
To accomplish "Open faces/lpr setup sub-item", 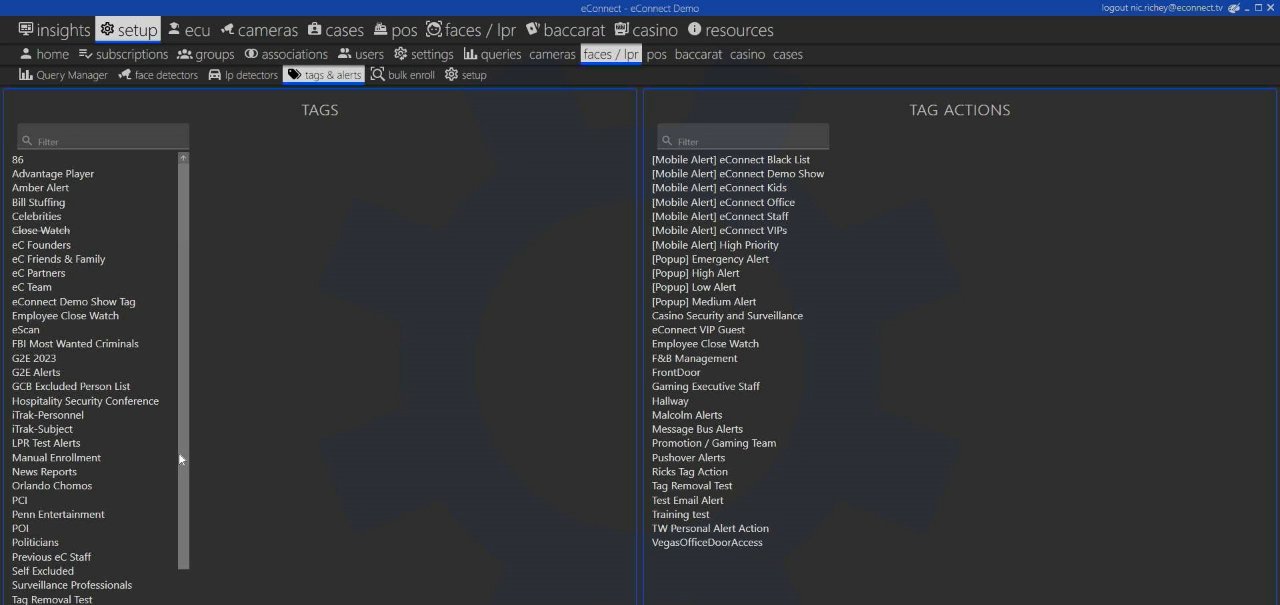I will [x=465, y=75].
